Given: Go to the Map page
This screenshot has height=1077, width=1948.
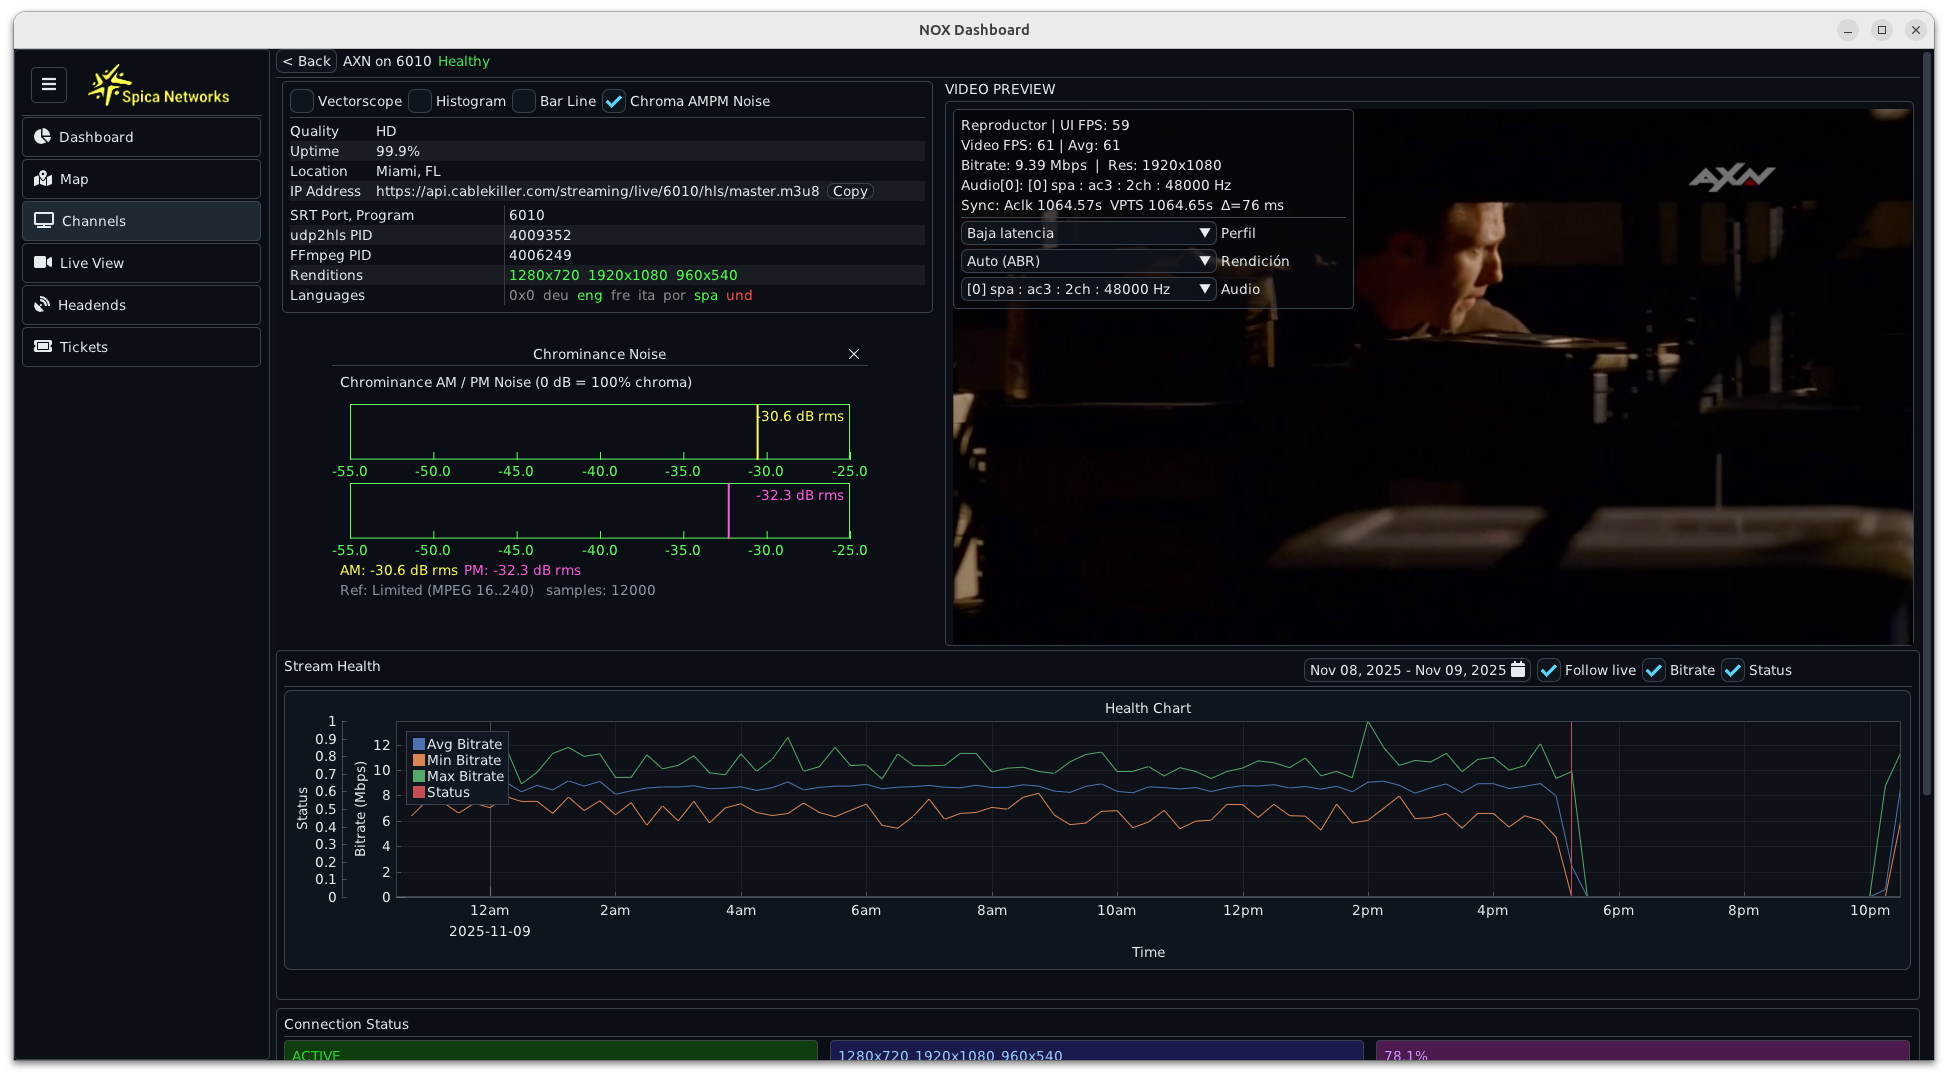Looking at the screenshot, I should click(141, 179).
